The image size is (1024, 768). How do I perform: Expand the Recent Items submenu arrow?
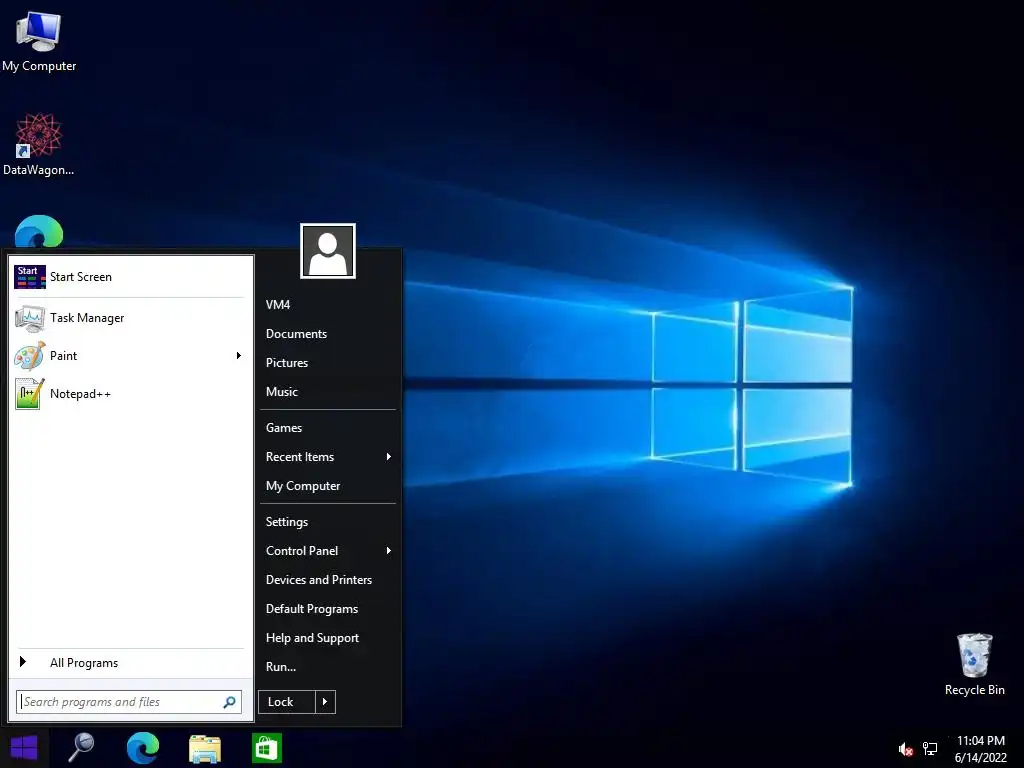point(389,456)
